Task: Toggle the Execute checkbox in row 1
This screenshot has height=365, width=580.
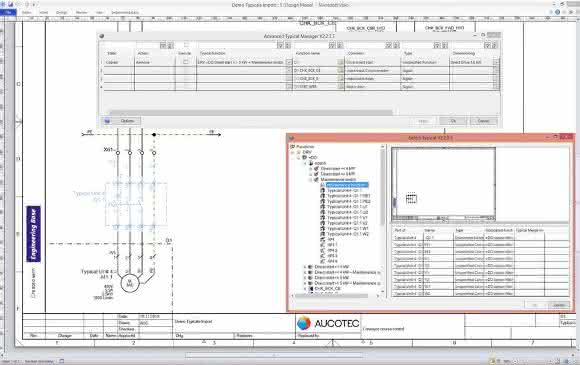Action: [186, 62]
